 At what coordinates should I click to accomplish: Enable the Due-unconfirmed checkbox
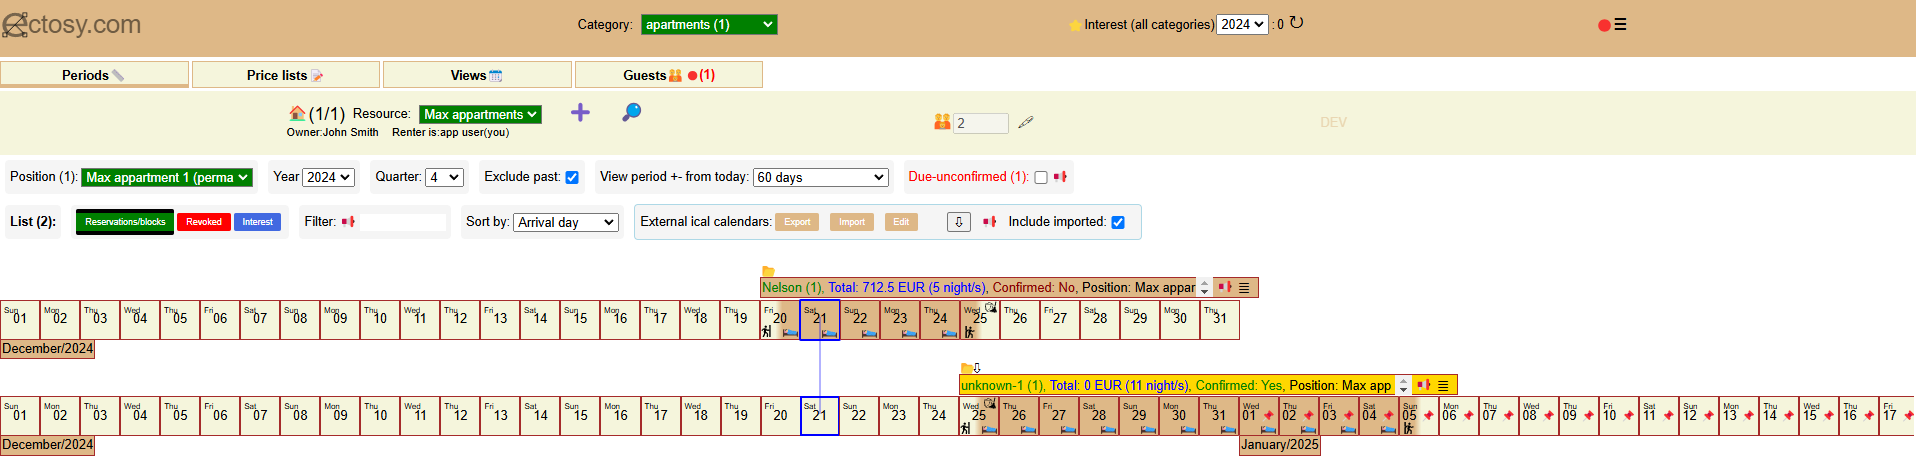(1041, 178)
